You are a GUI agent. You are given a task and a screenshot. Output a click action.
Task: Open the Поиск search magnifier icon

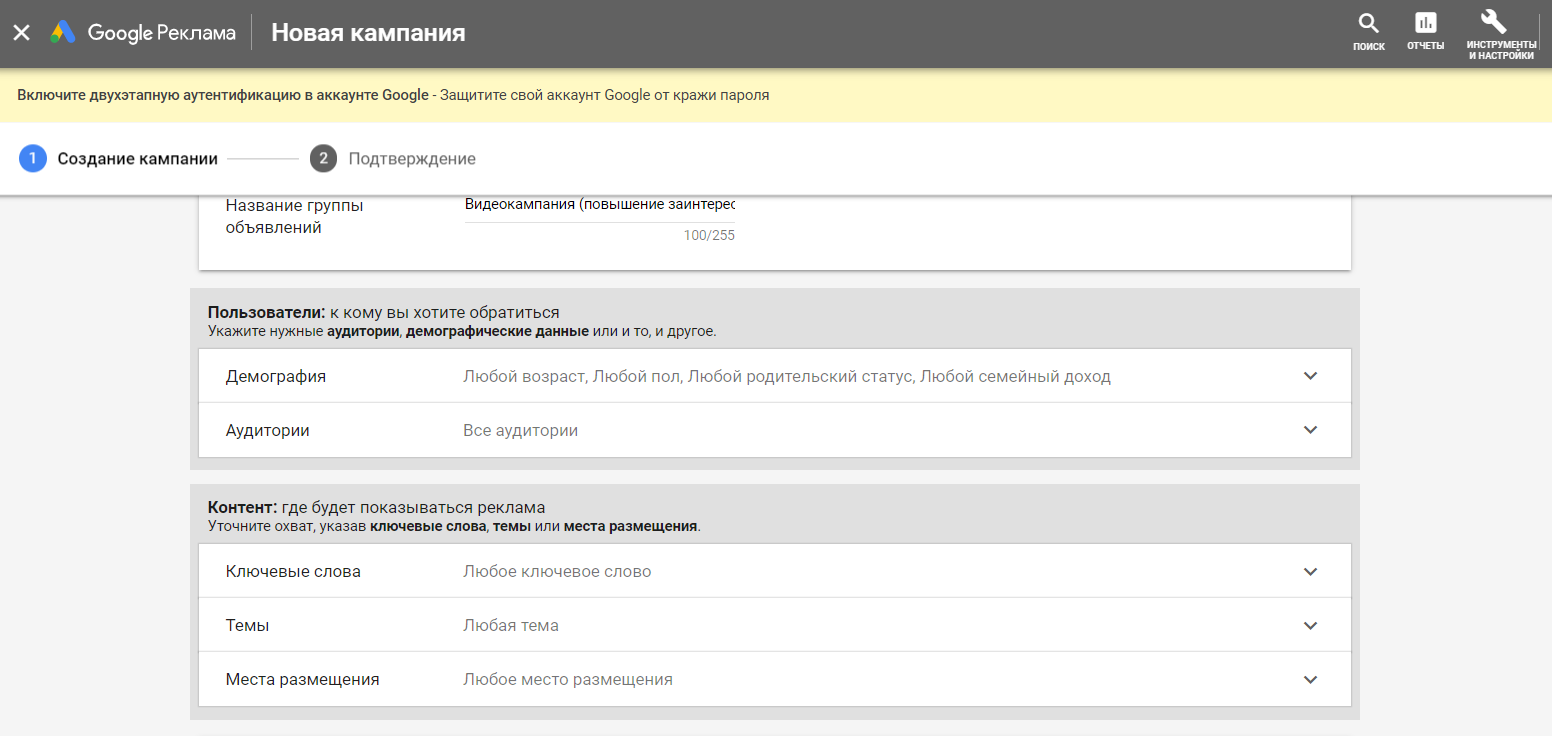[1368, 24]
